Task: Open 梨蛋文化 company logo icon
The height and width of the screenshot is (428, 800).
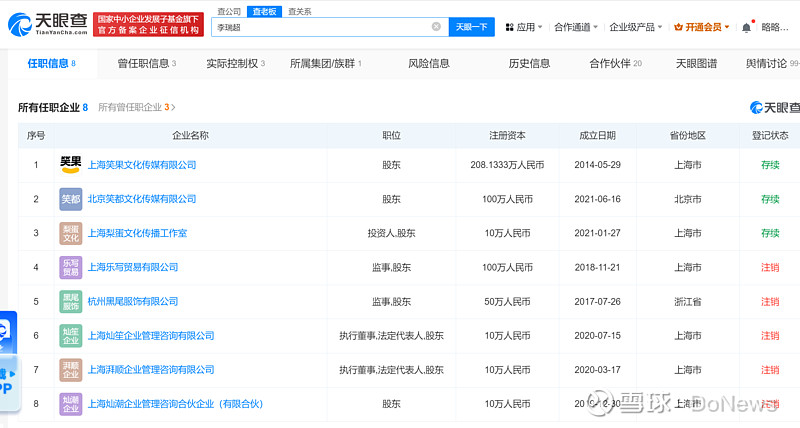Action: (70, 233)
